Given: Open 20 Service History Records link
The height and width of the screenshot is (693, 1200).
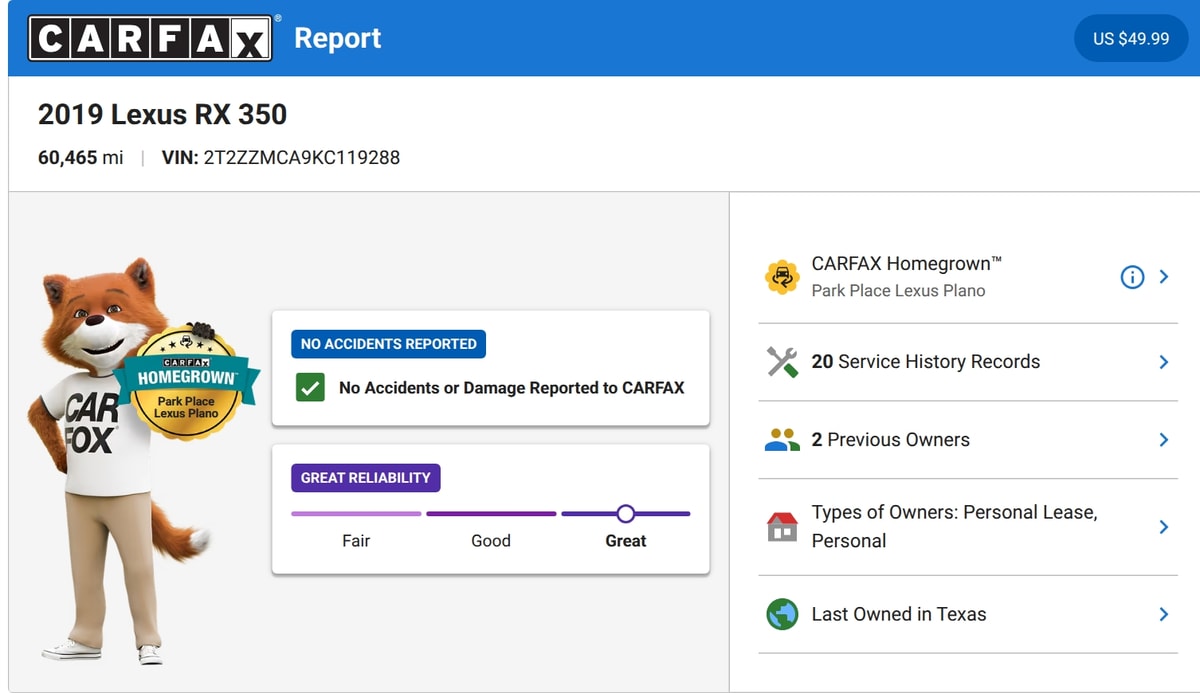Looking at the screenshot, I should [926, 362].
